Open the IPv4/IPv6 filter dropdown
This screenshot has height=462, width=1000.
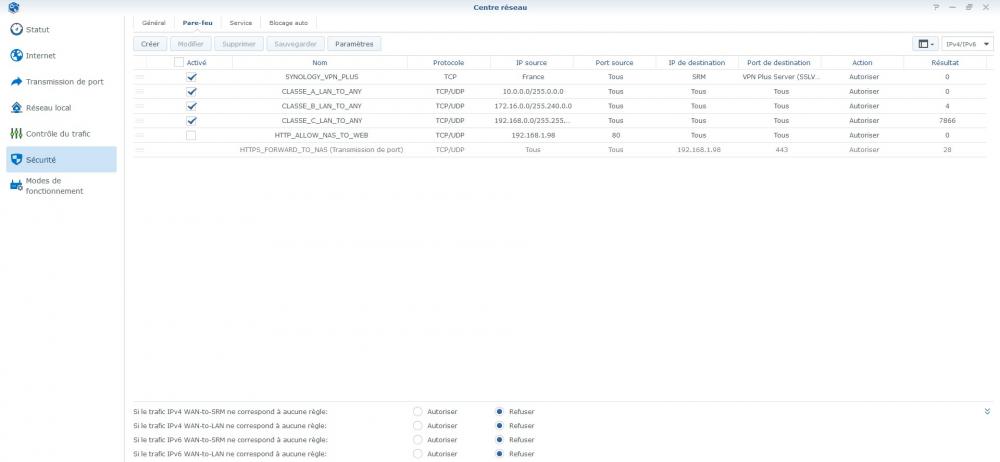967,44
